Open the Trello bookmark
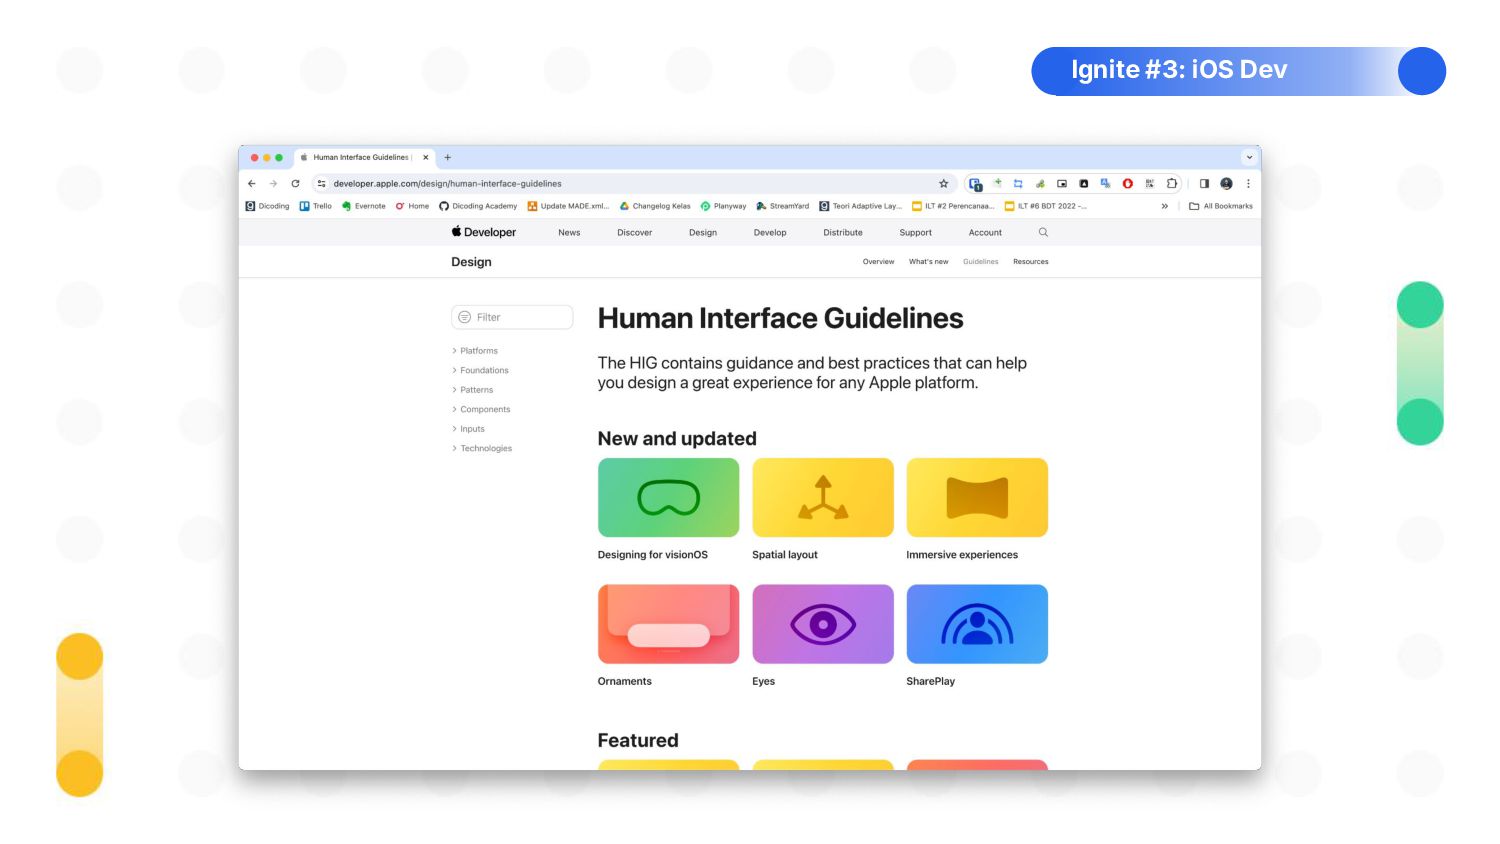 point(315,206)
